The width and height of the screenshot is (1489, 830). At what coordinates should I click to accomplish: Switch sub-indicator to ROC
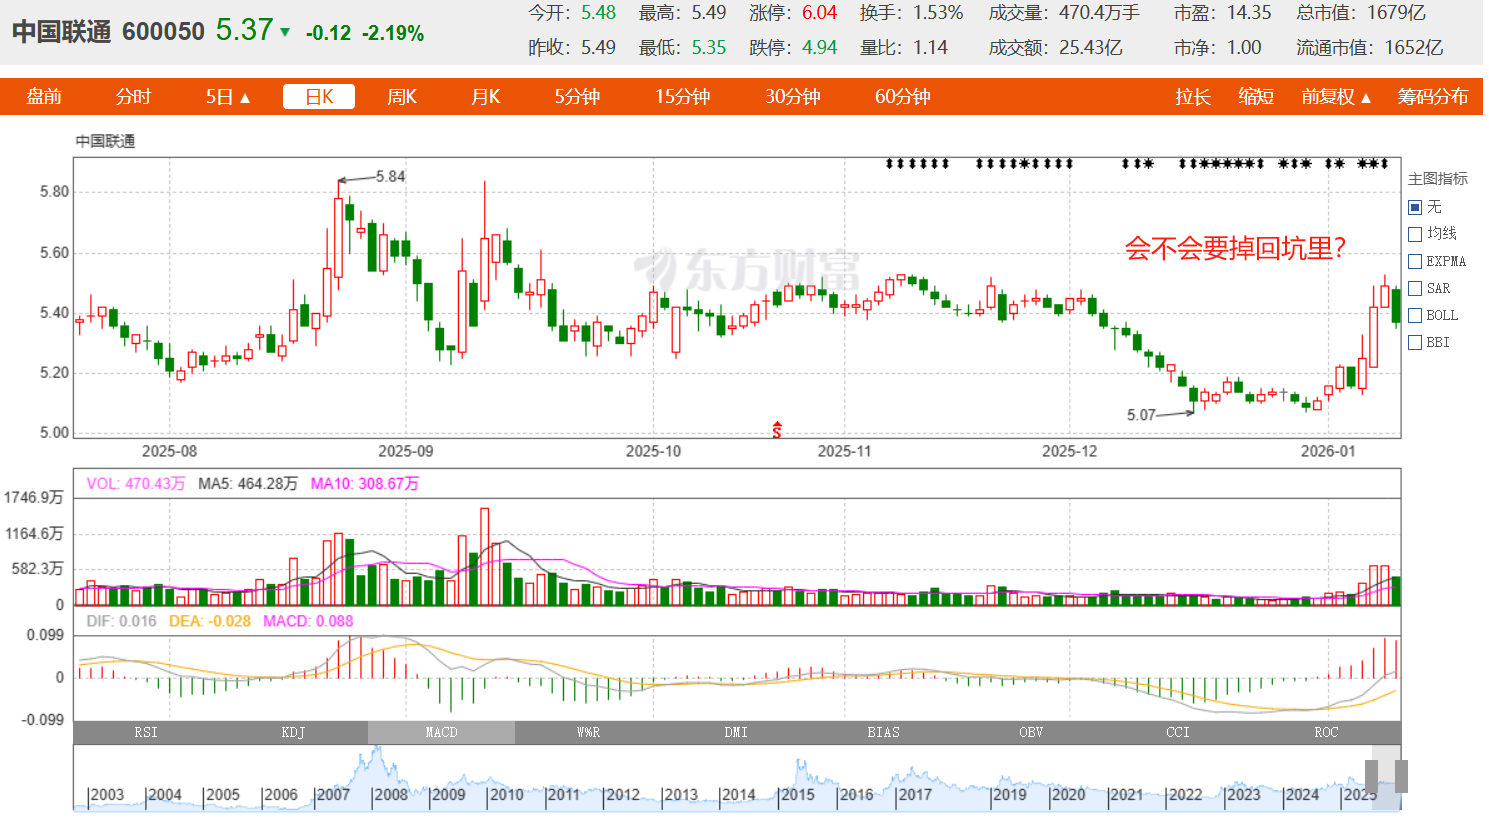(x=1326, y=733)
